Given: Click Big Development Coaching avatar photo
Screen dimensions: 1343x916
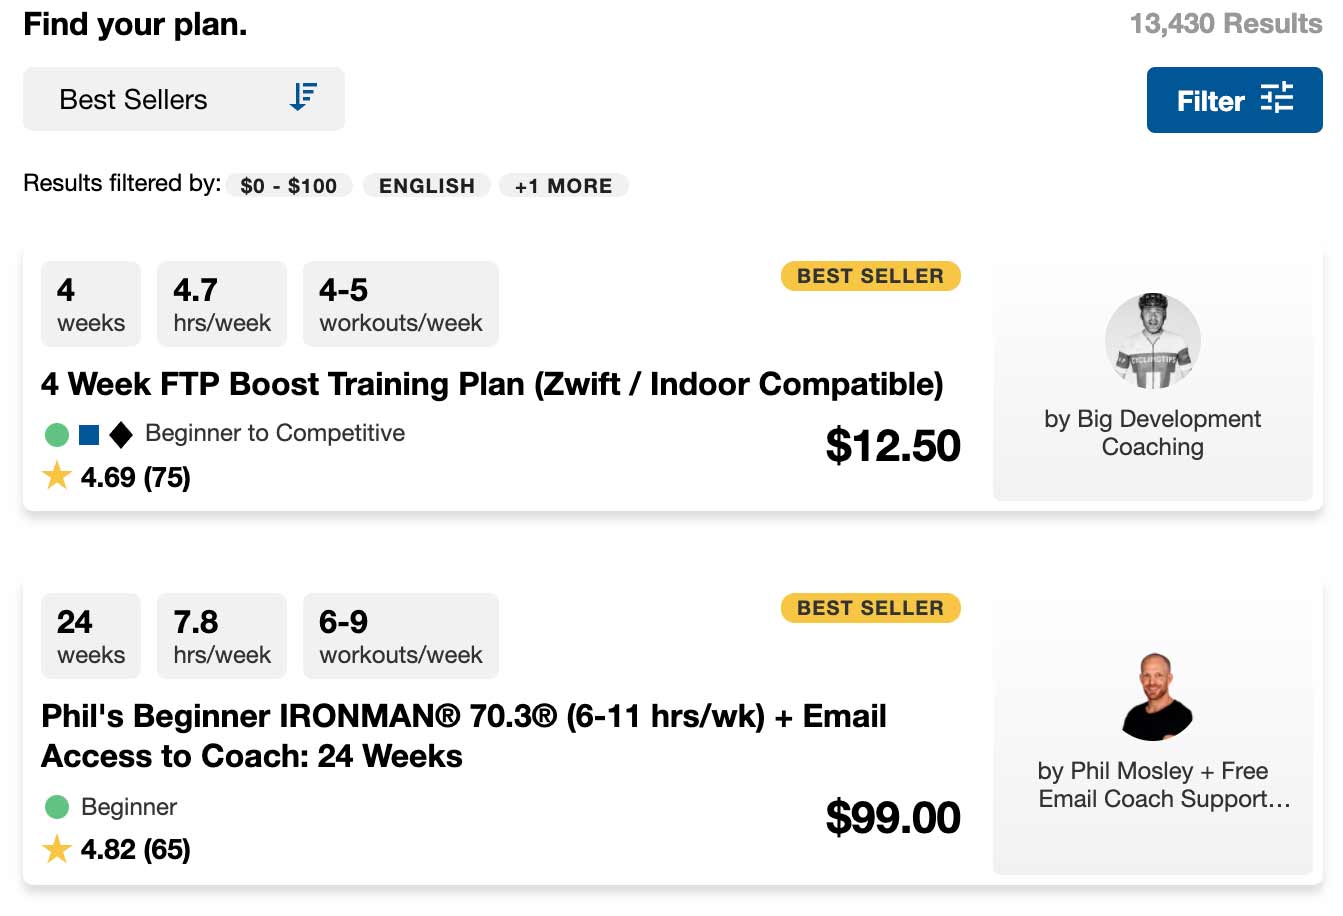Looking at the screenshot, I should [x=1152, y=341].
